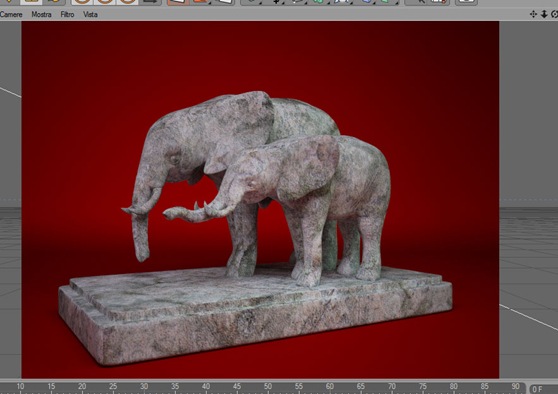This screenshot has width=558, height=394.
Task: Open the Camere menu
Action: (x=11, y=15)
